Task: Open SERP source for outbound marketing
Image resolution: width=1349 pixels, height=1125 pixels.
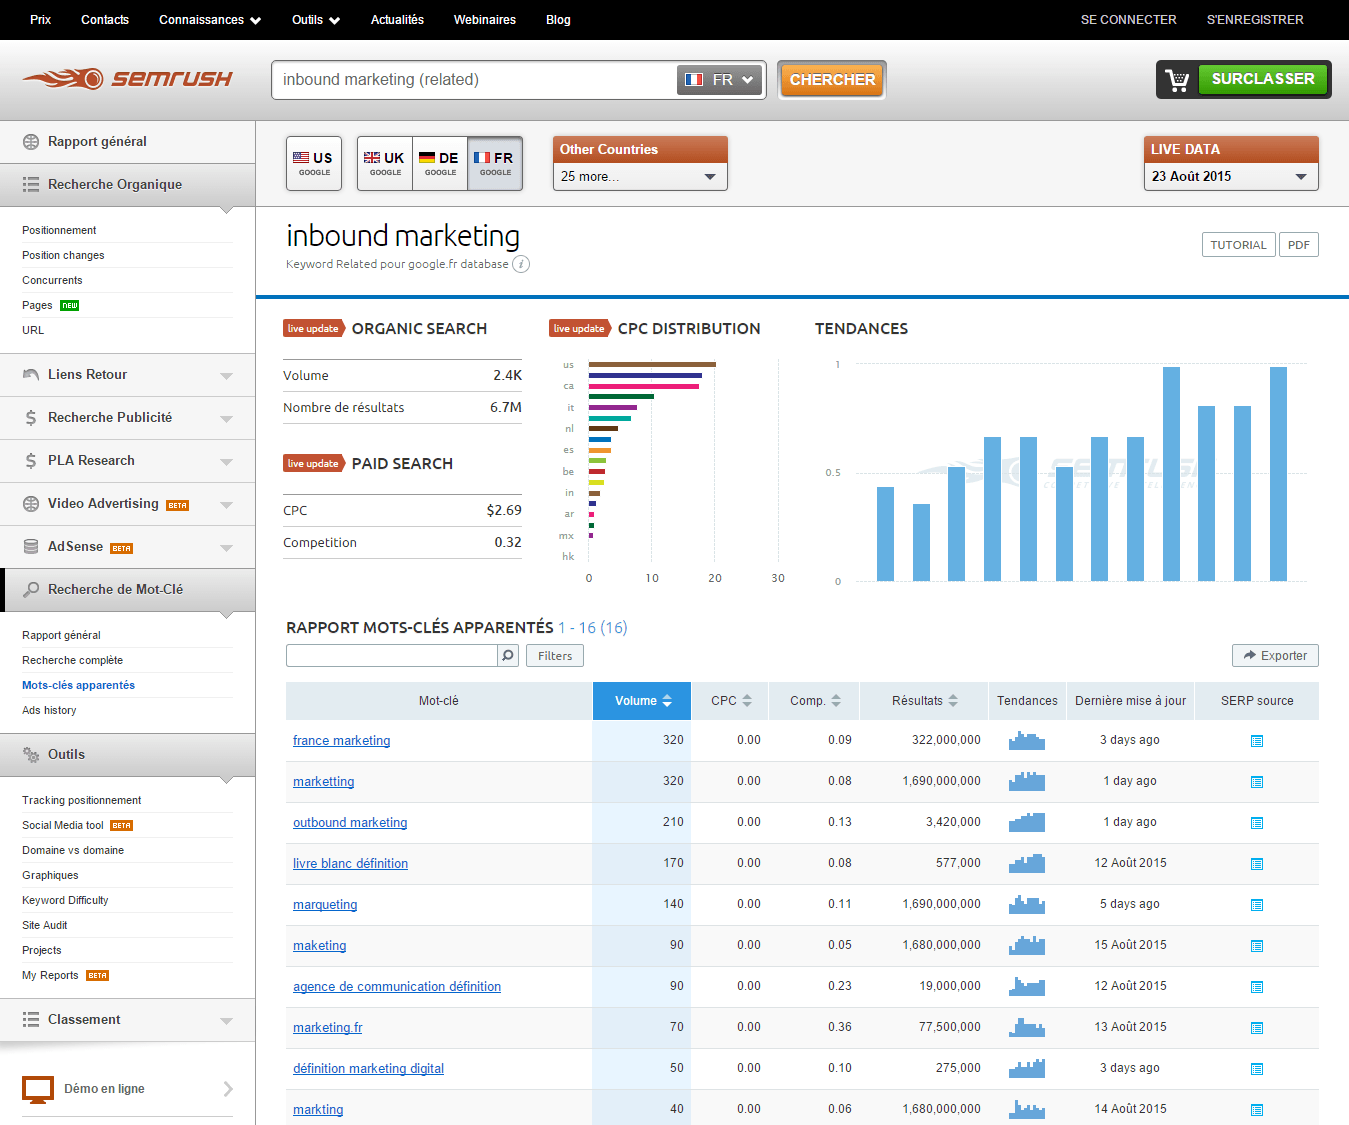Action: [1257, 823]
